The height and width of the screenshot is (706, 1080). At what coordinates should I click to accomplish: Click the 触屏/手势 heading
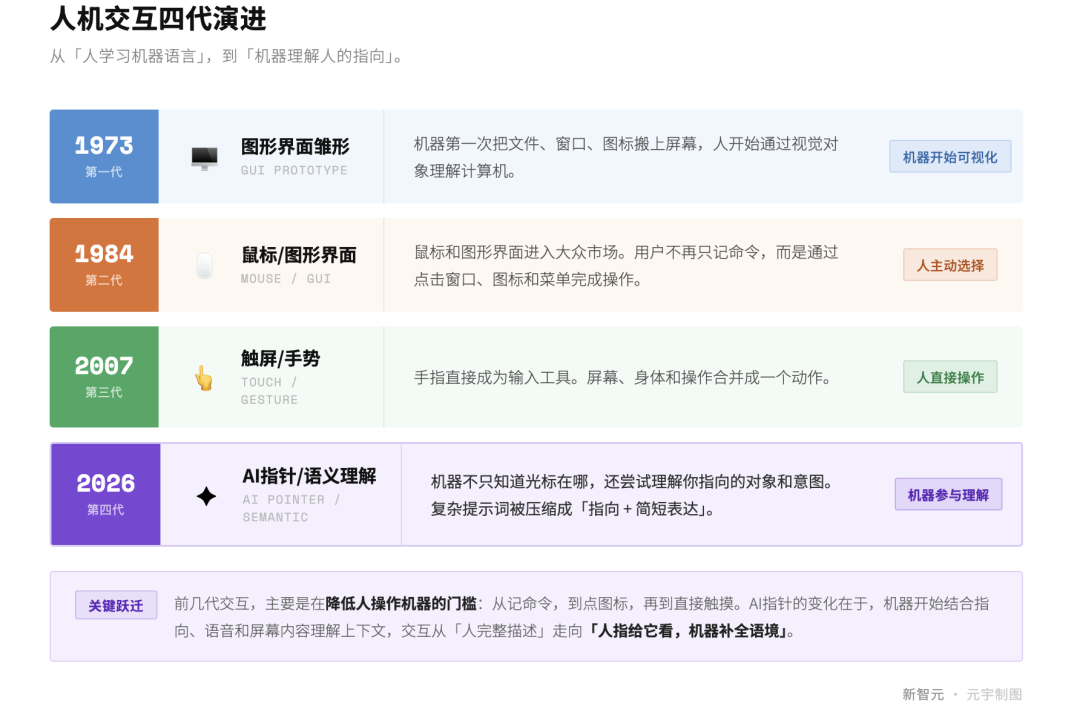[280, 359]
